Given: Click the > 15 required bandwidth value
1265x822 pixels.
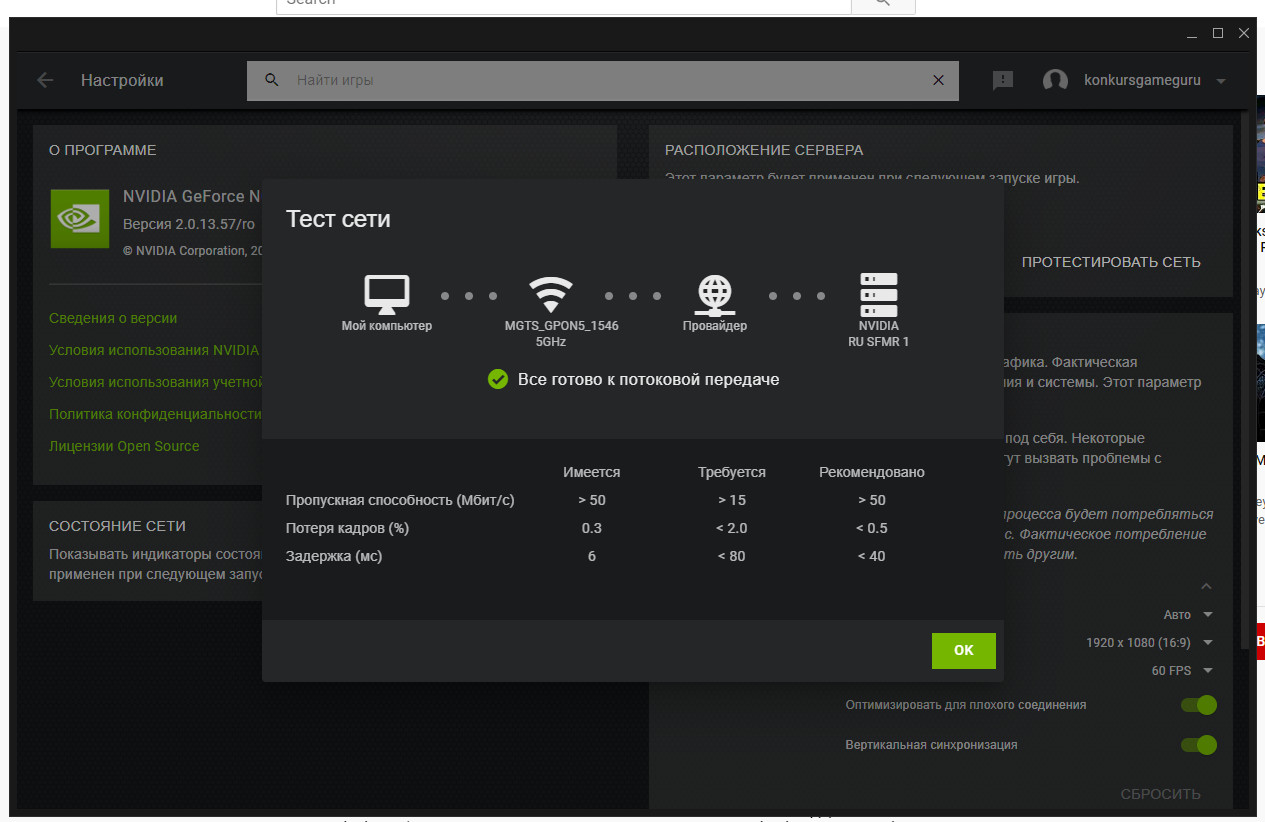Looking at the screenshot, I should [732, 500].
